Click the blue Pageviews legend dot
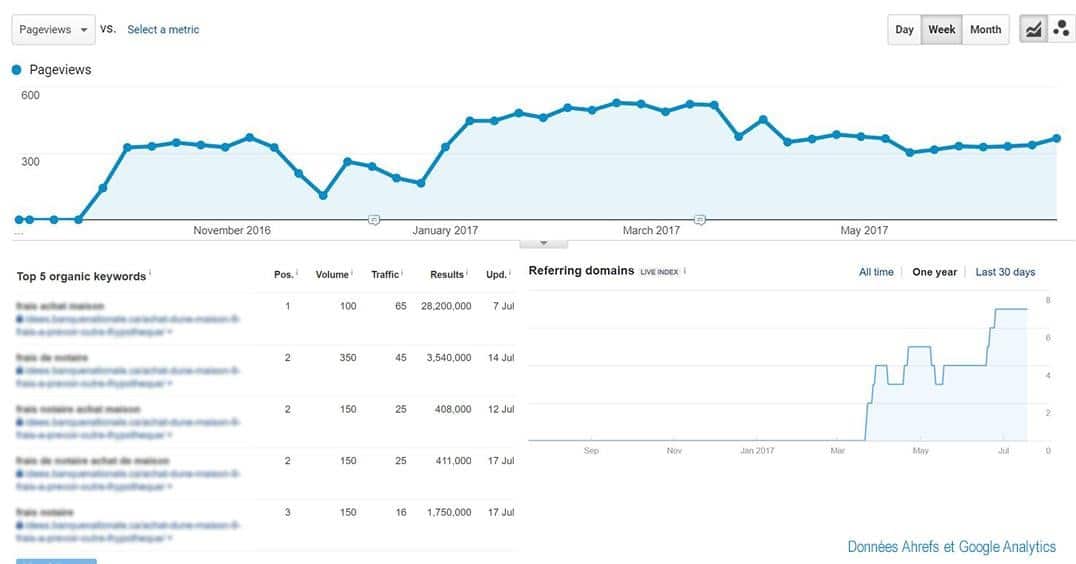 click(x=17, y=70)
